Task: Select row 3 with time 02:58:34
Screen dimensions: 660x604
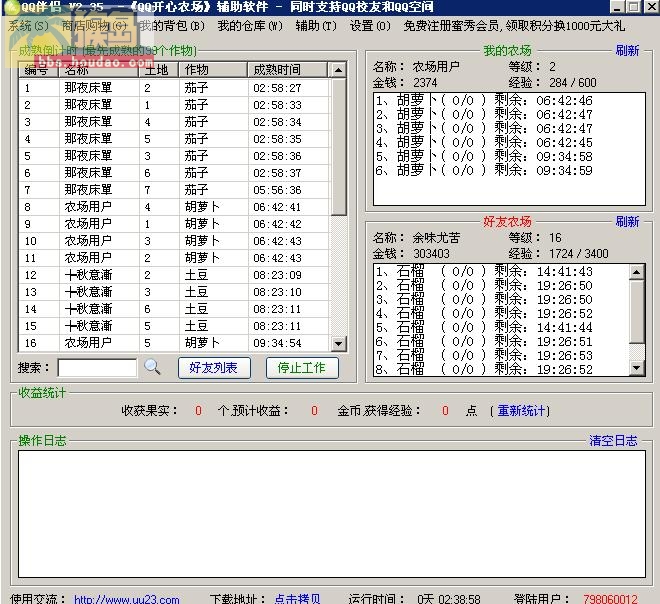Action: (x=174, y=122)
